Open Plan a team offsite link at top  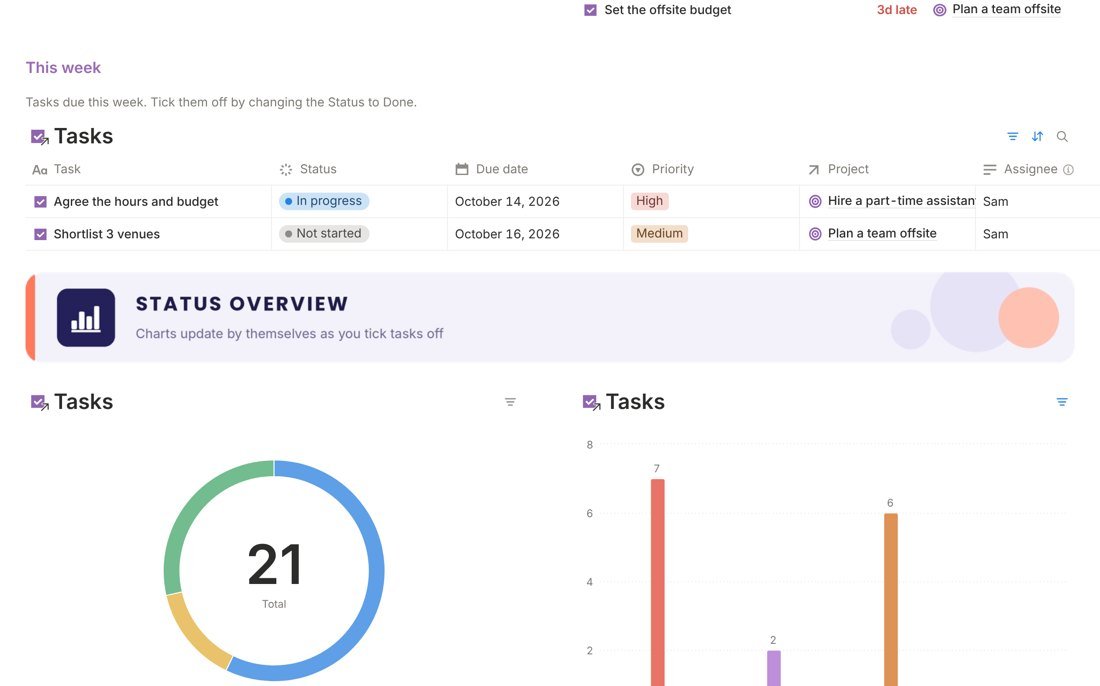coord(1006,9)
